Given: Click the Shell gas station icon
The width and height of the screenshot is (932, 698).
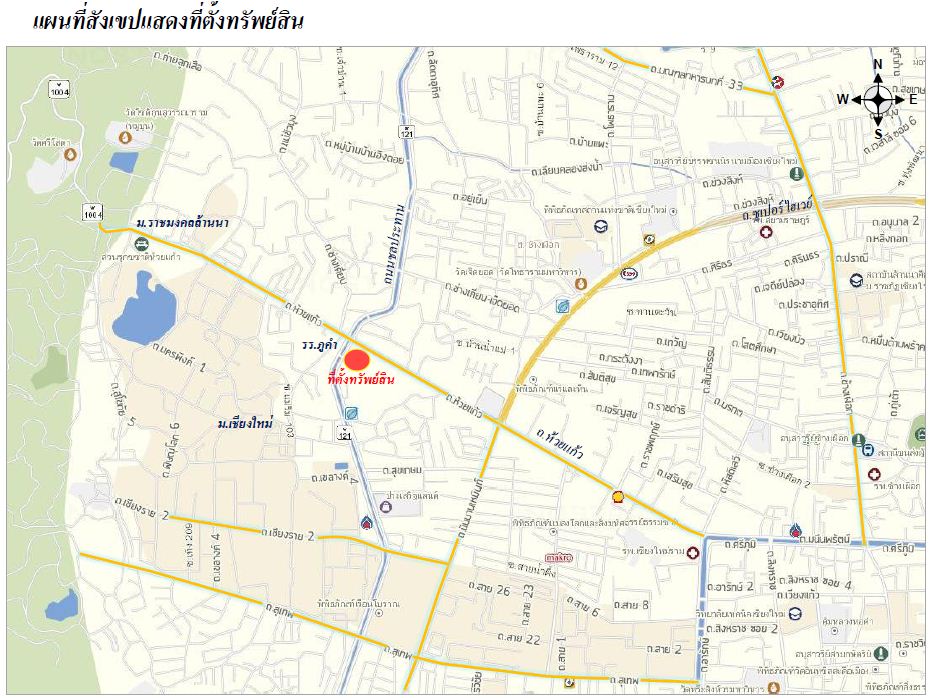Looking at the screenshot, I should point(619,496).
